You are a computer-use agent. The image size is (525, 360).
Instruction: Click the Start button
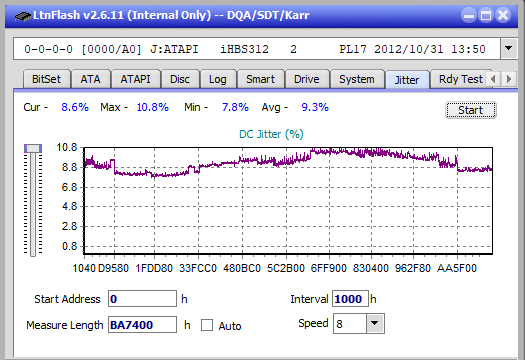pyautogui.click(x=471, y=110)
